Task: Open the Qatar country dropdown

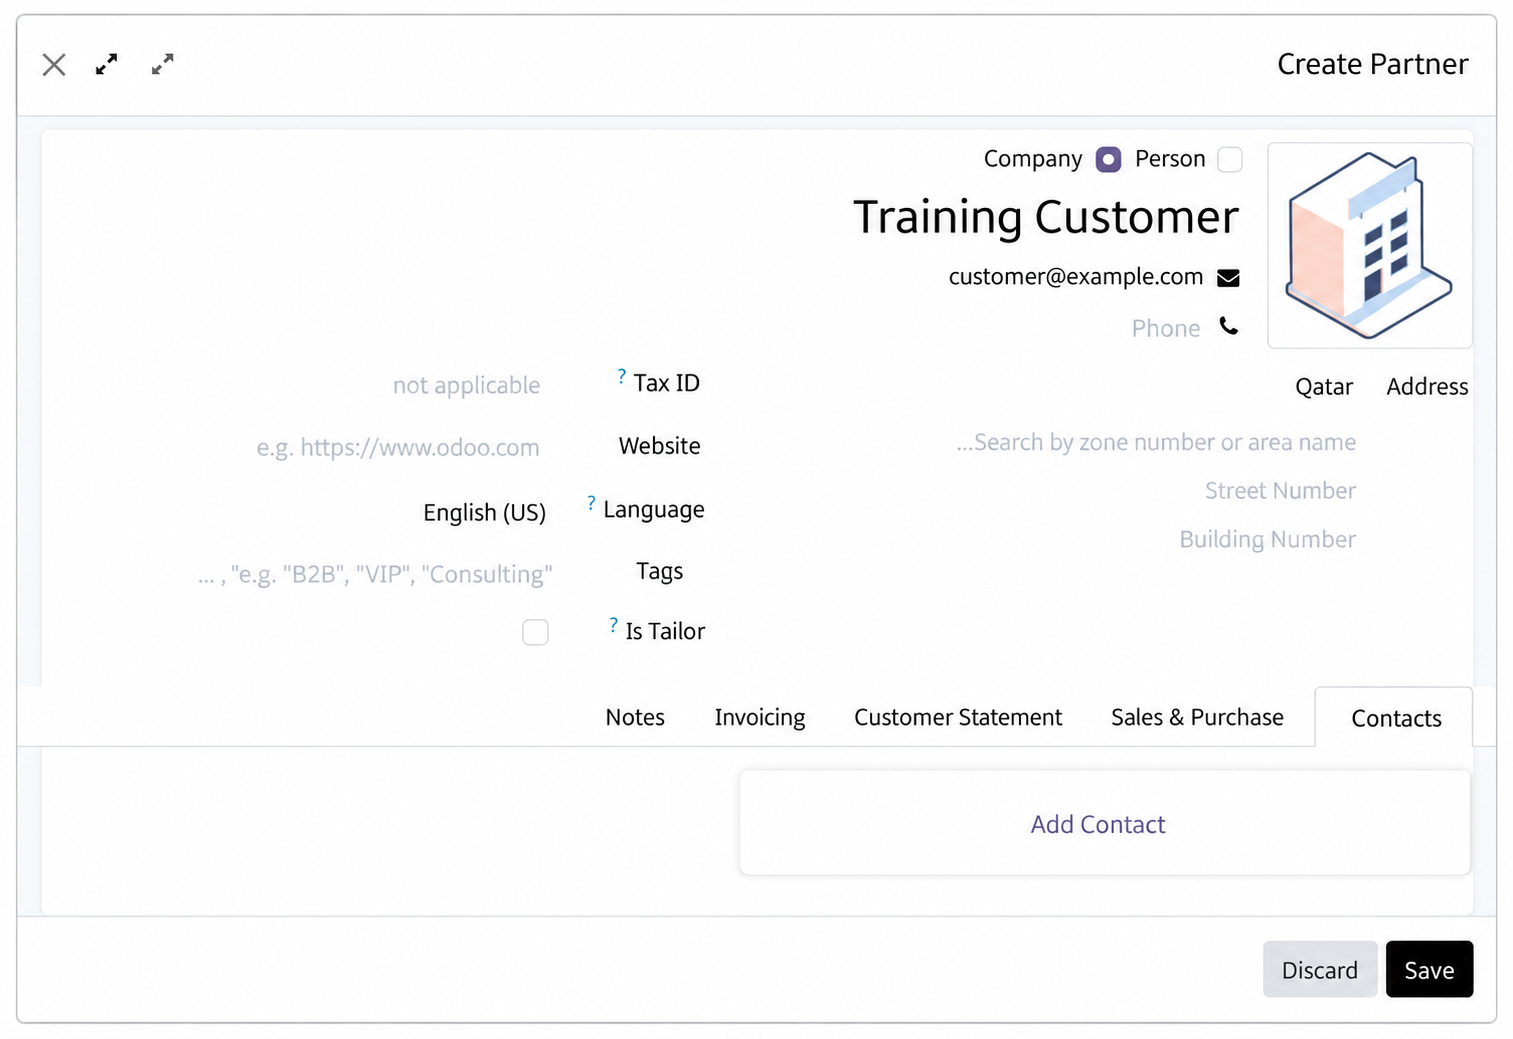Action: (1323, 387)
